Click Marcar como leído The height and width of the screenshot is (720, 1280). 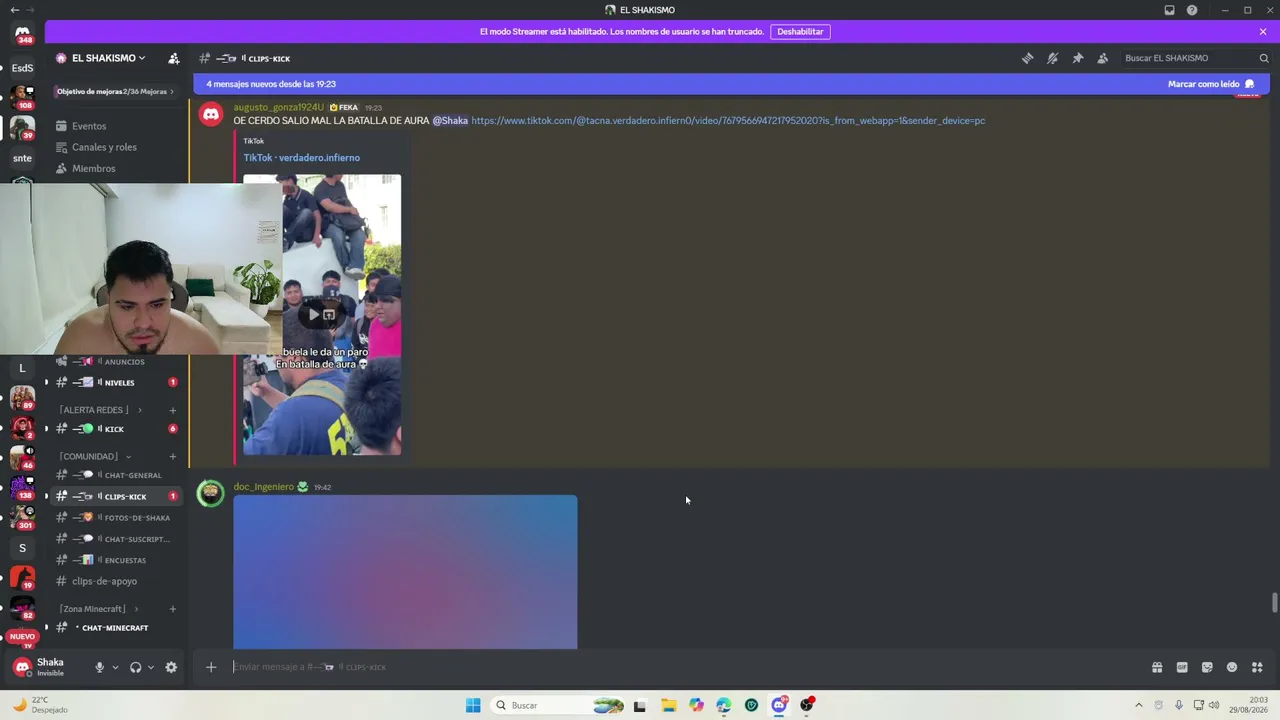click(x=1211, y=84)
